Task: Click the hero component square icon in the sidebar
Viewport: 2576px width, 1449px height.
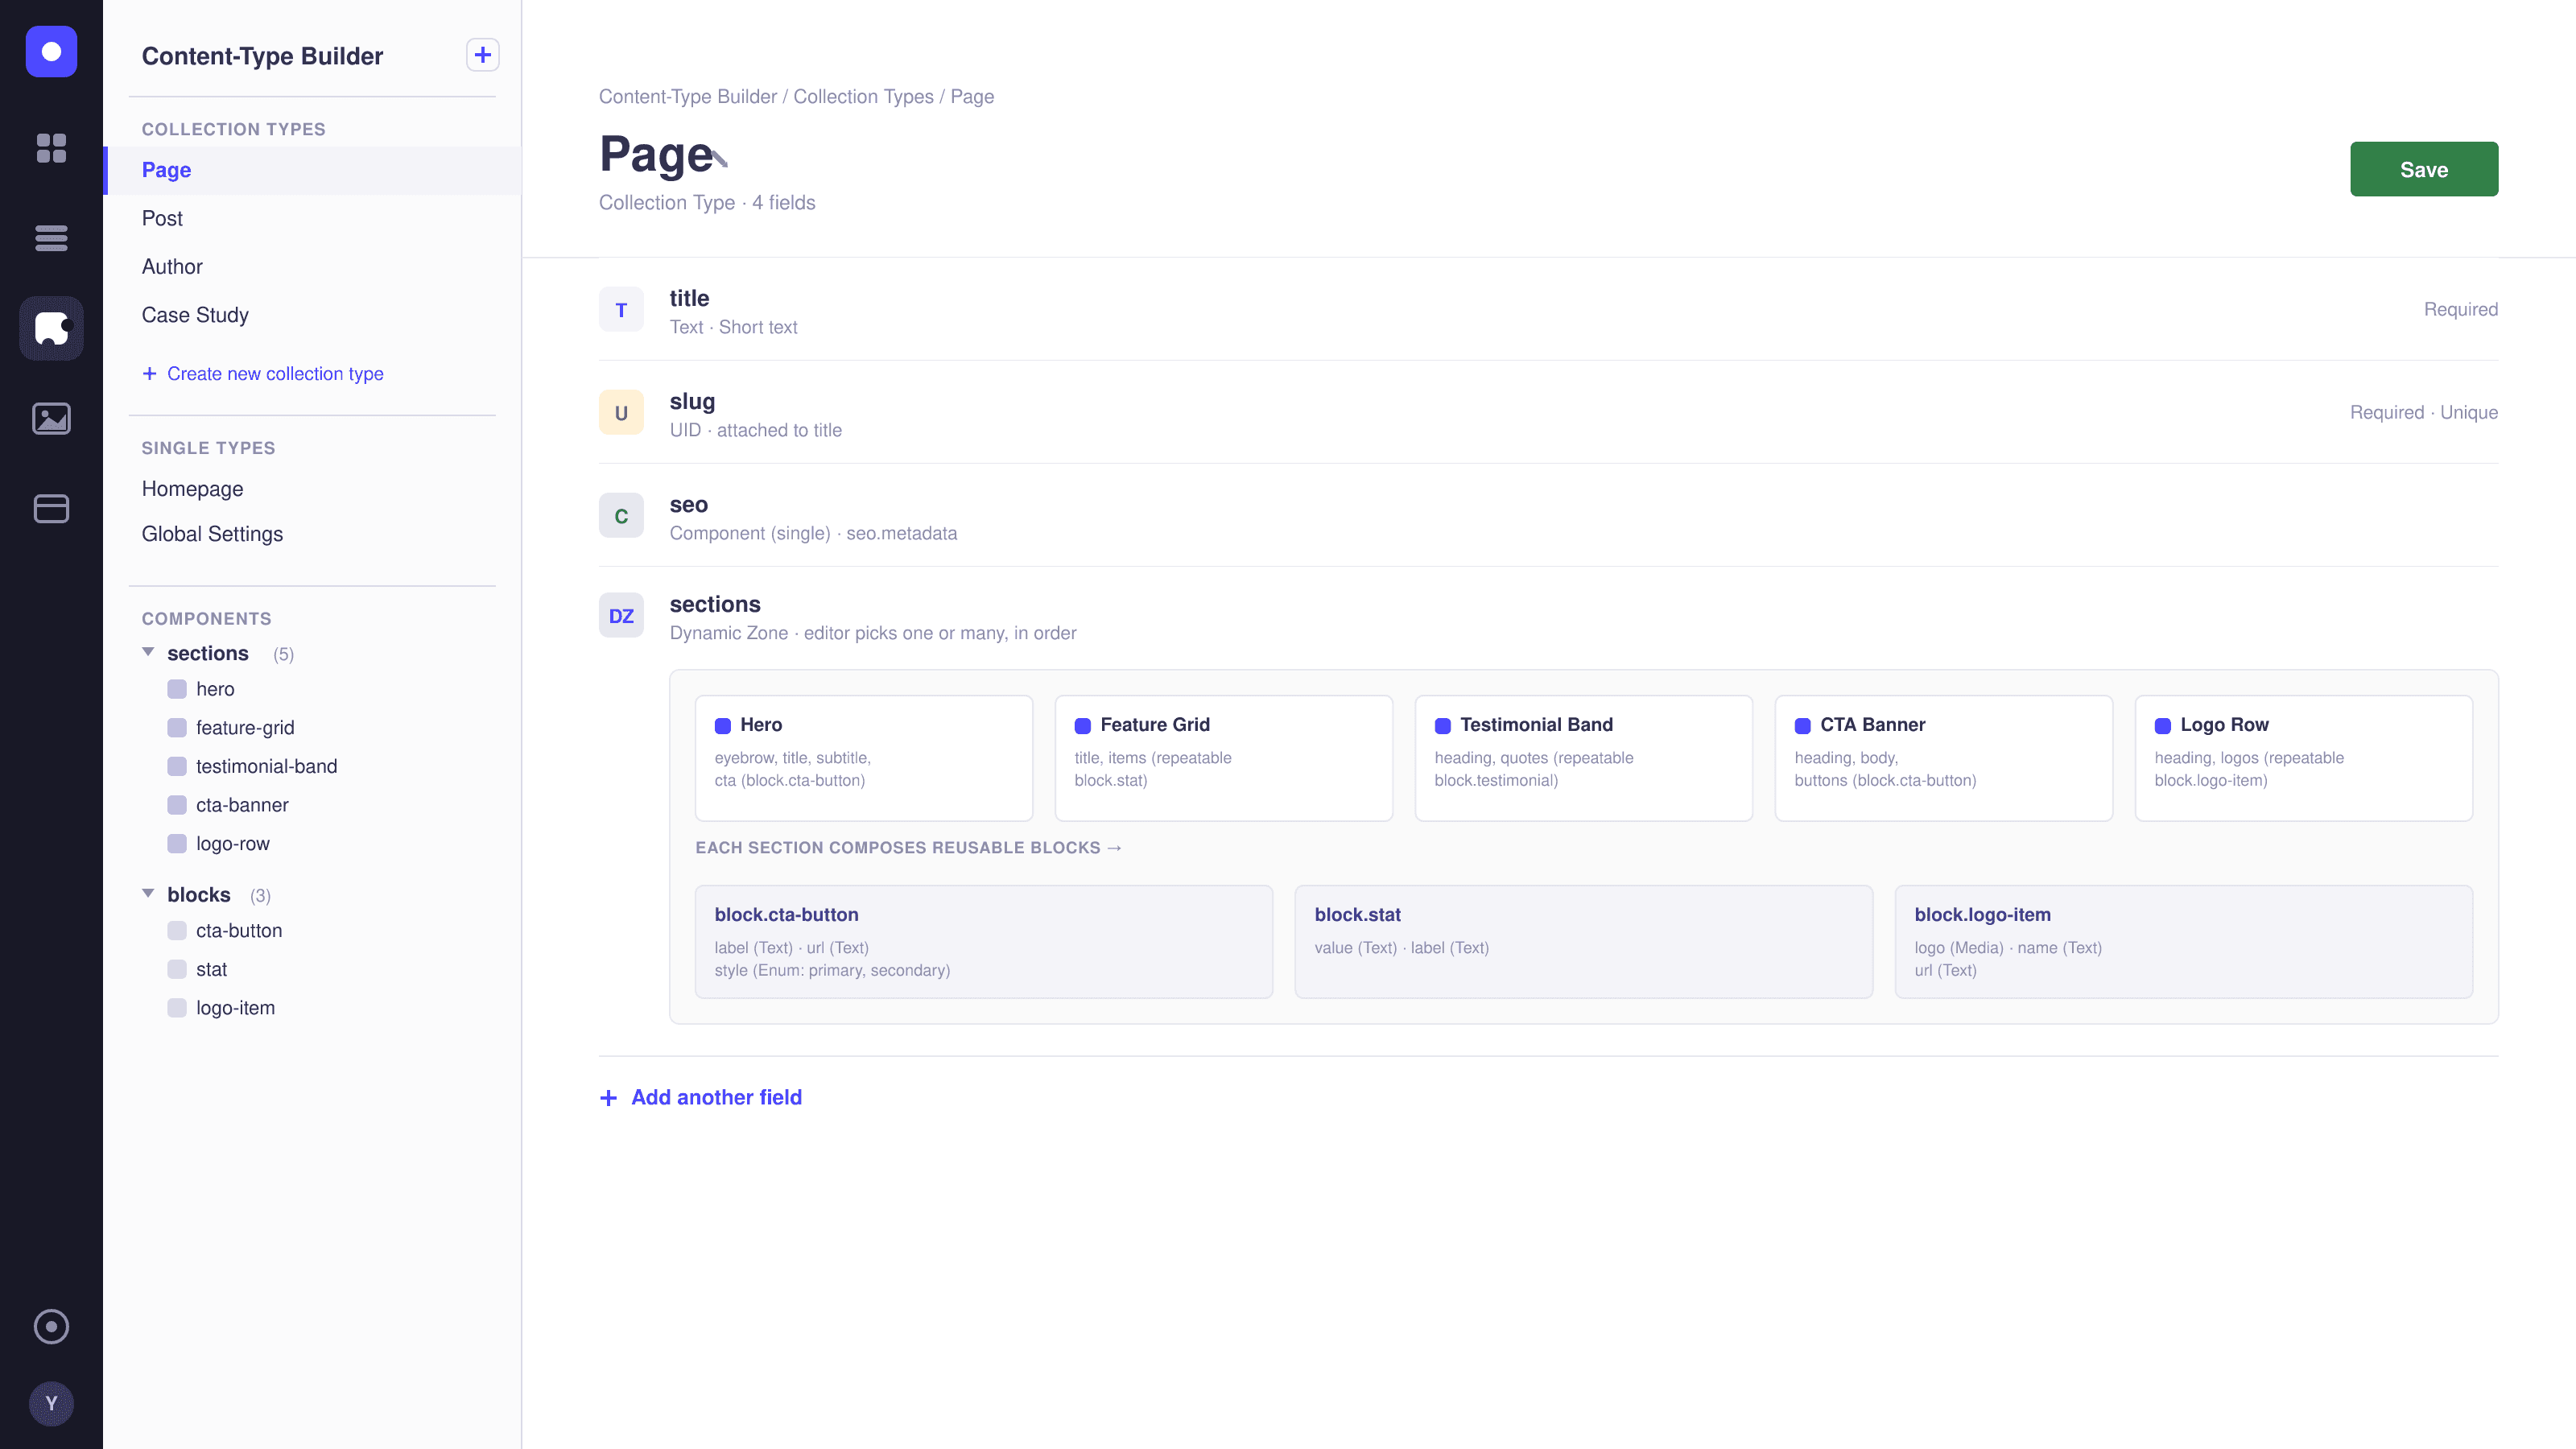Action: point(177,689)
